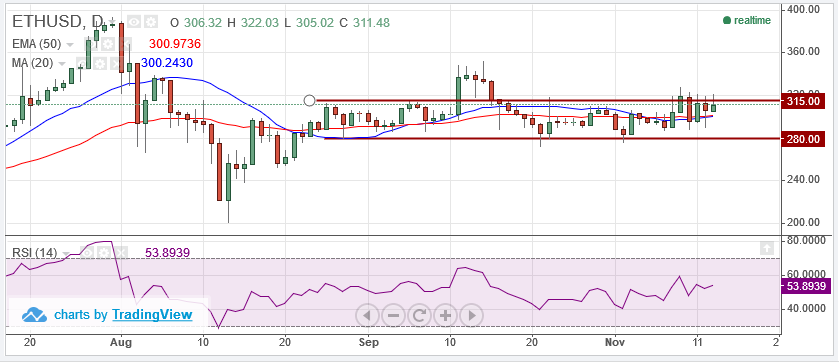839x362 pixels.
Task: Click Sep label on time axis
Action: [x=368, y=342]
